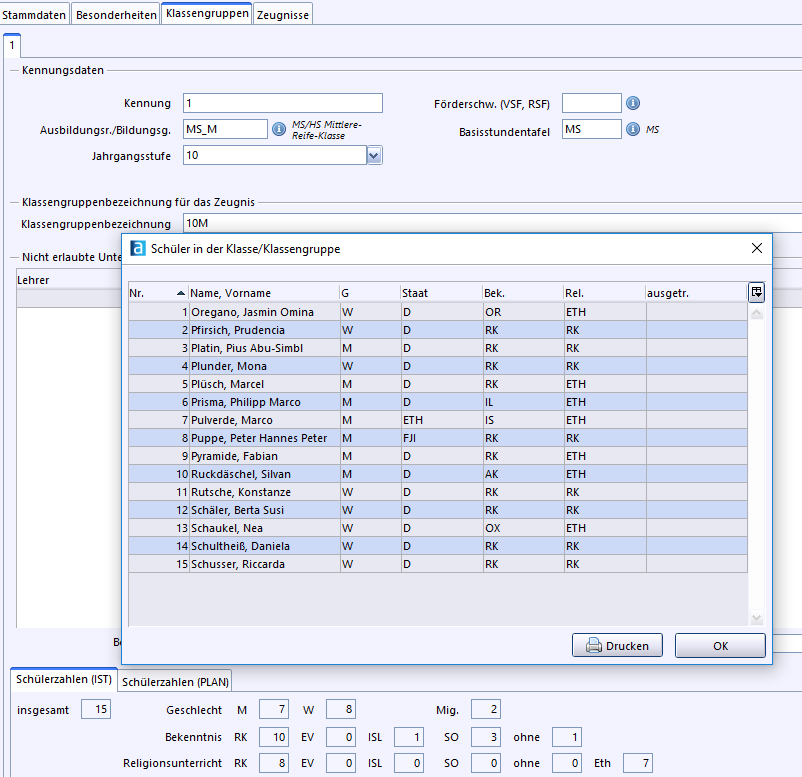Viewport: 802px width, 777px height.
Task: Select row Oregano, Jasmin Omina
Action: (438, 312)
